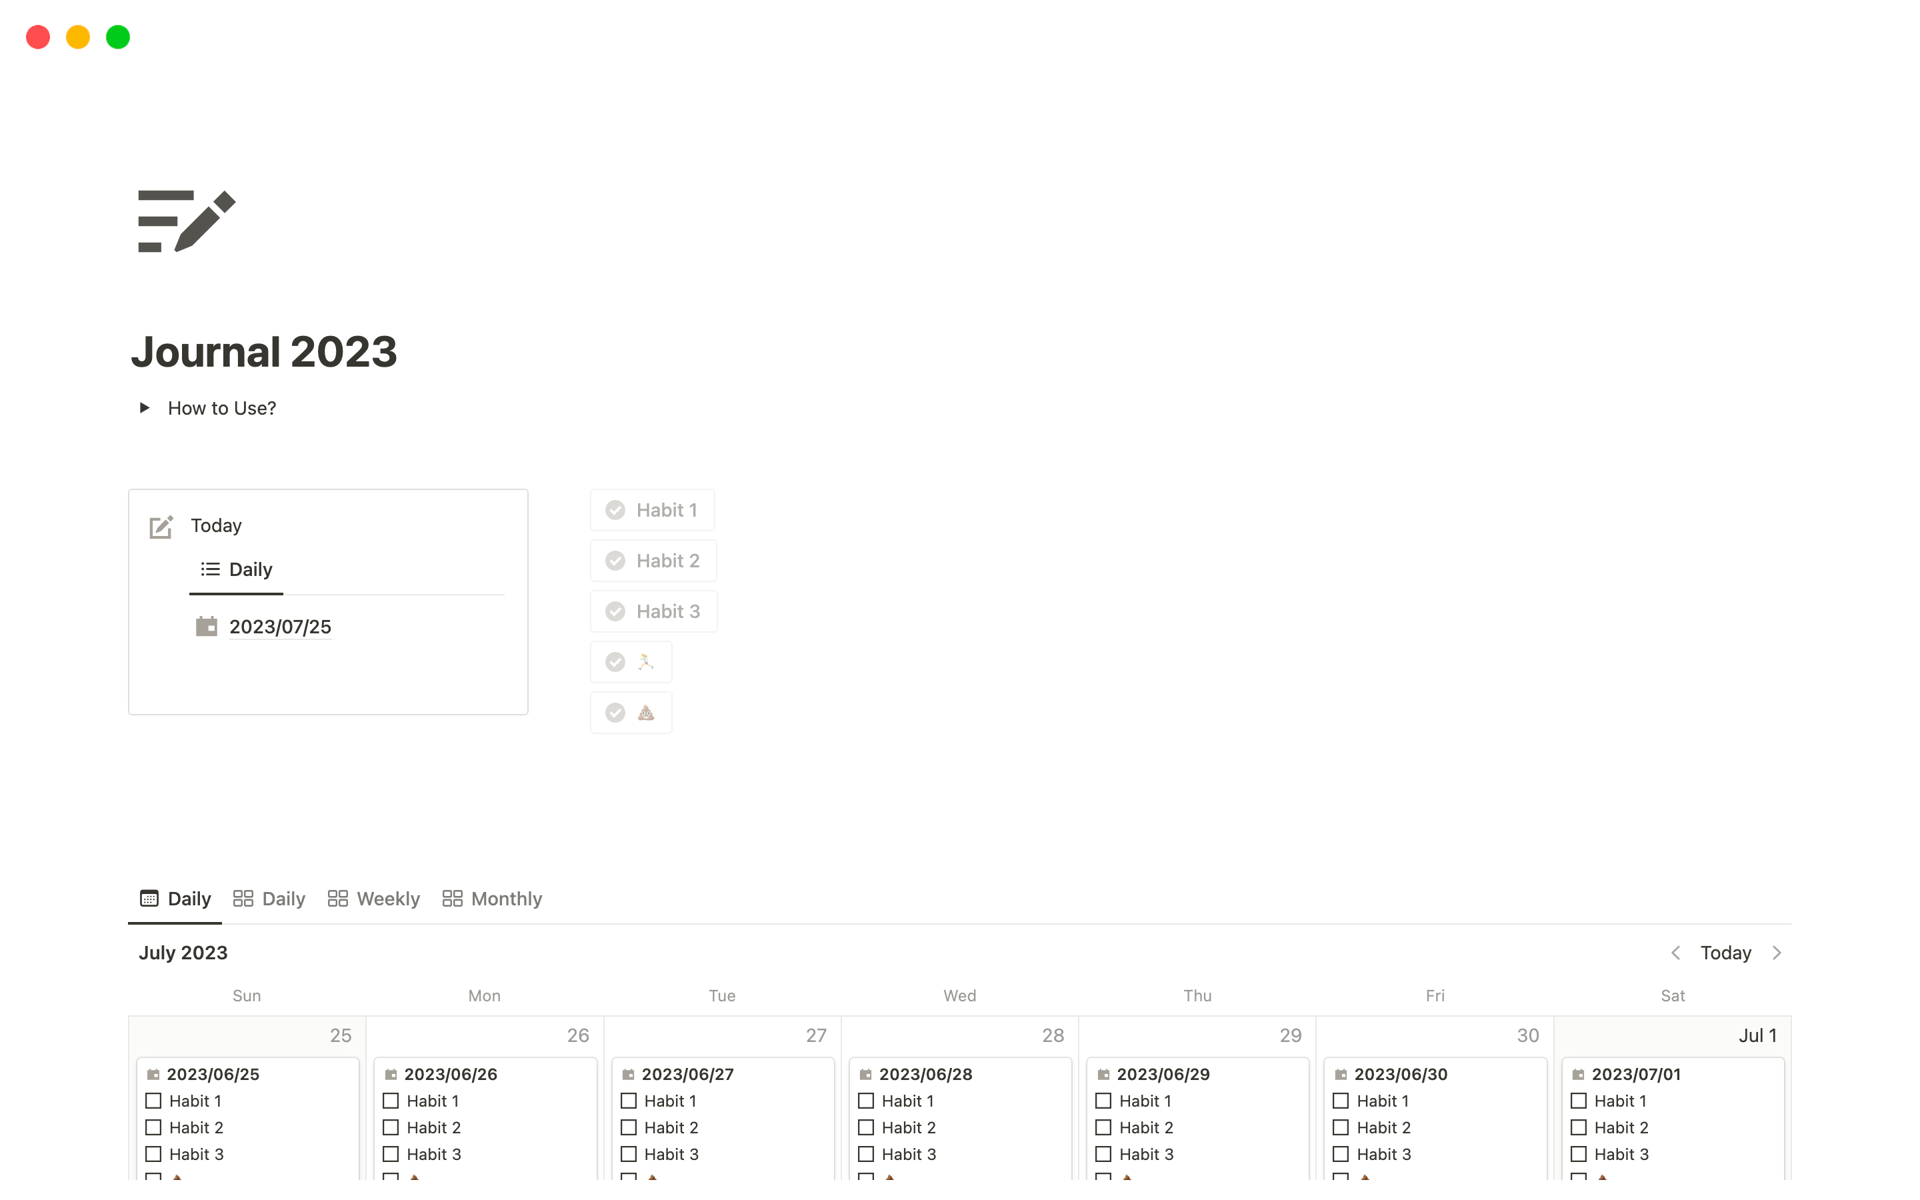The image size is (1920, 1200).
Task: Click the Journal 2023 page icon
Action: click(x=187, y=221)
